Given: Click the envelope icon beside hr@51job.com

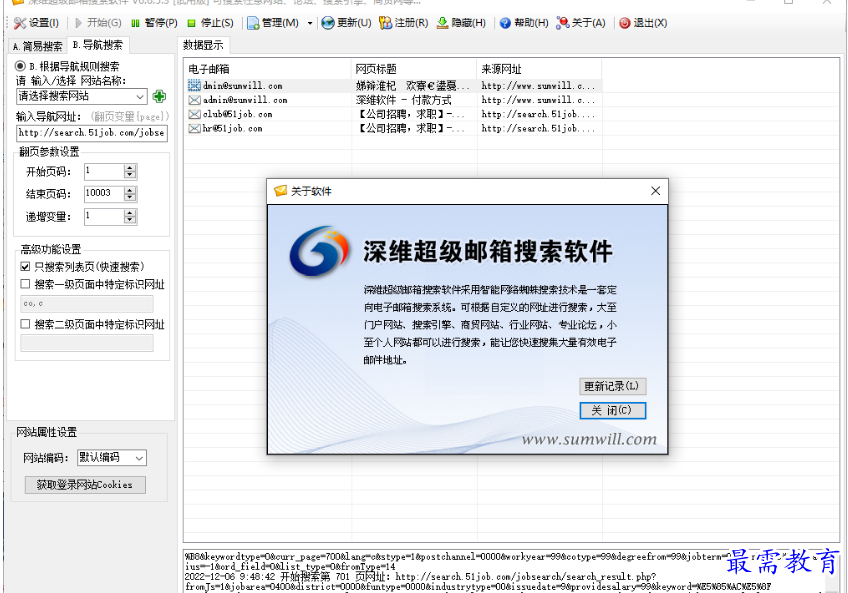Looking at the screenshot, I should 194,129.
